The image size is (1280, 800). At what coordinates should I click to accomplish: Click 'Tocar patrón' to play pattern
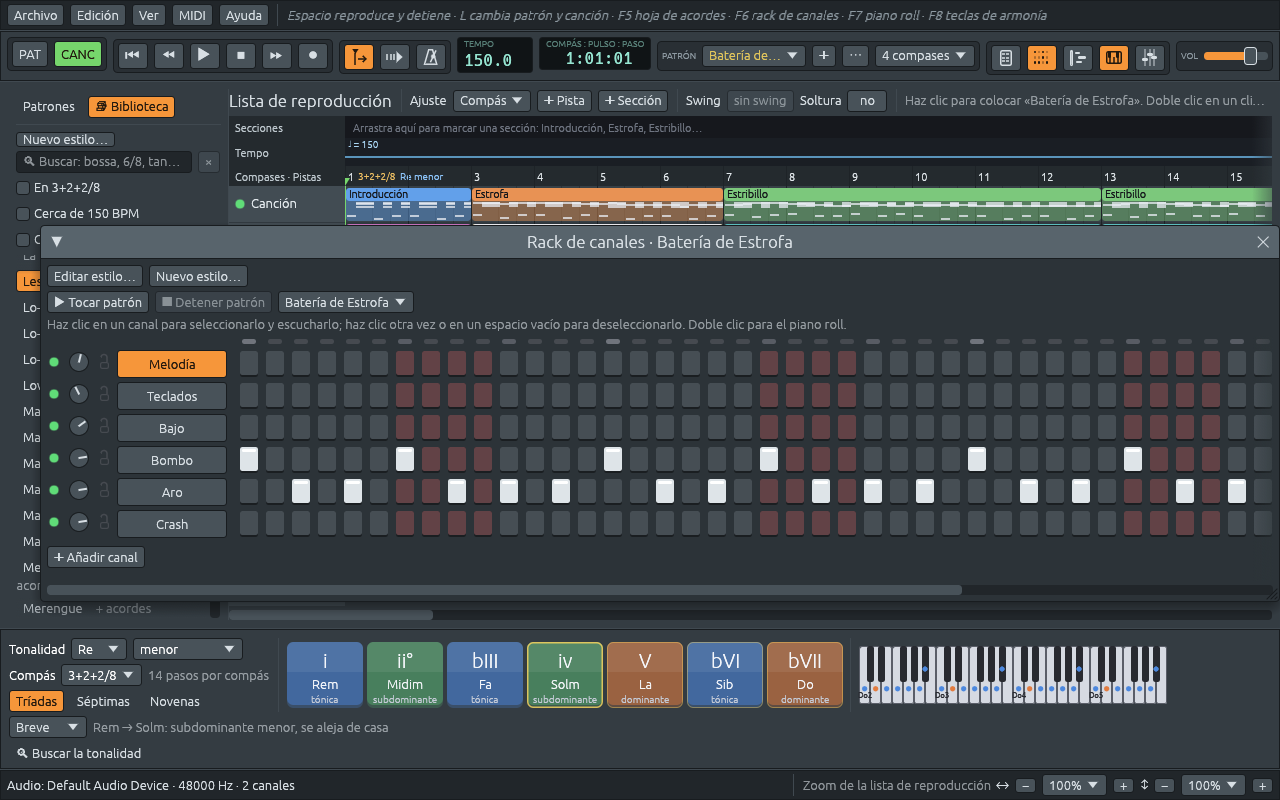[99, 302]
